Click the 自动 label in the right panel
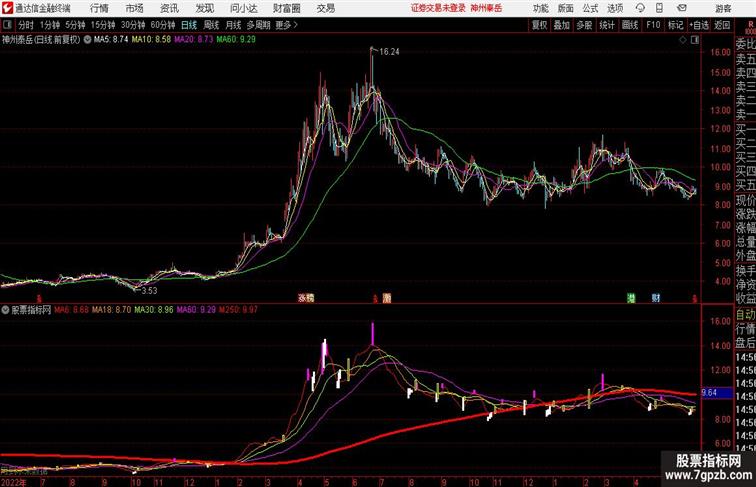The image size is (756, 487). point(745,315)
